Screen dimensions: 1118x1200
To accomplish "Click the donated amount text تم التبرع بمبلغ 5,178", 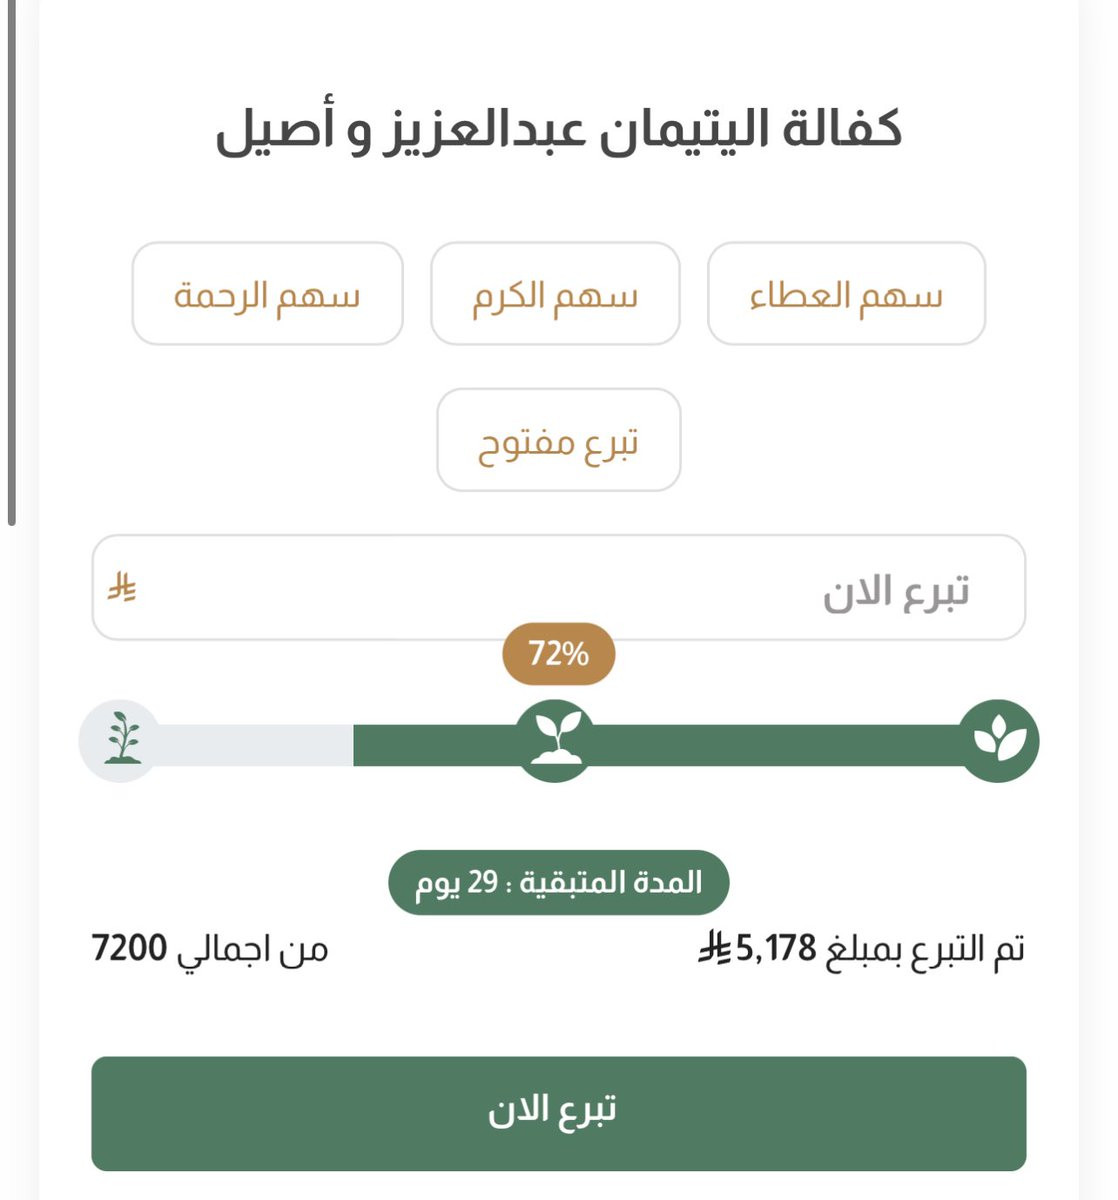I will point(861,948).
